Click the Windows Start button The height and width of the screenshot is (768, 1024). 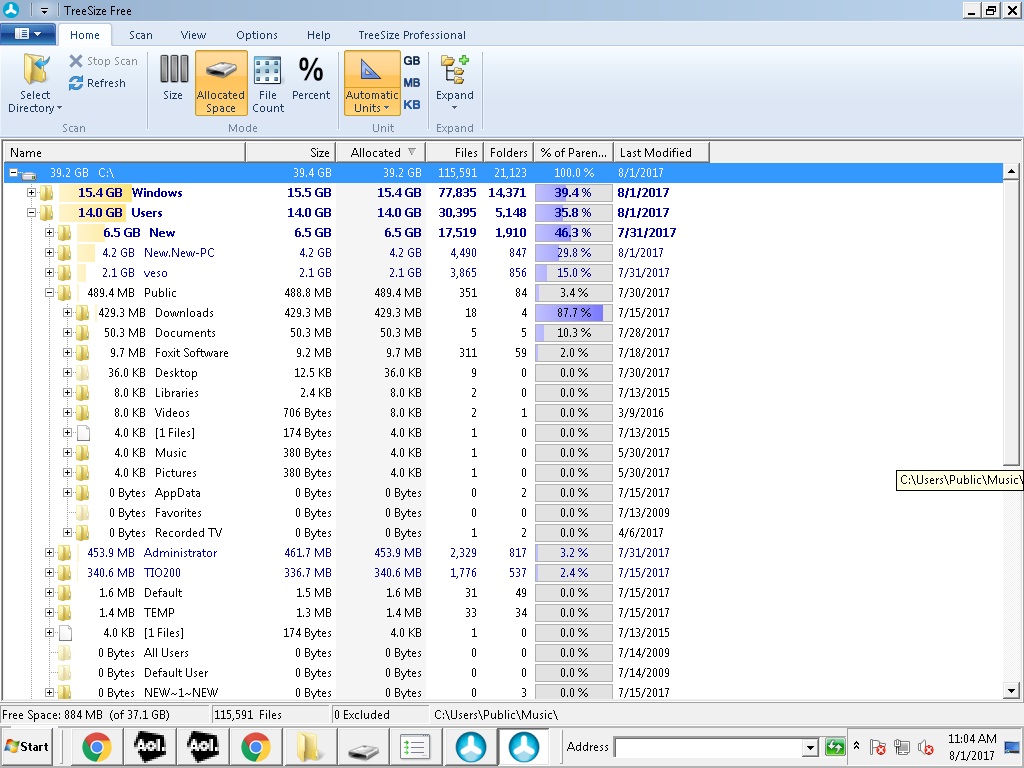[27, 746]
